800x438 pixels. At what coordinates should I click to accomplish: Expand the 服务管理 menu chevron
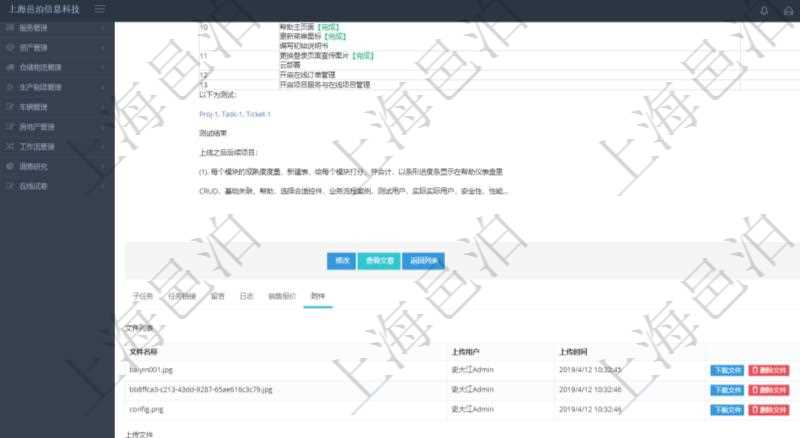click(103, 28)
